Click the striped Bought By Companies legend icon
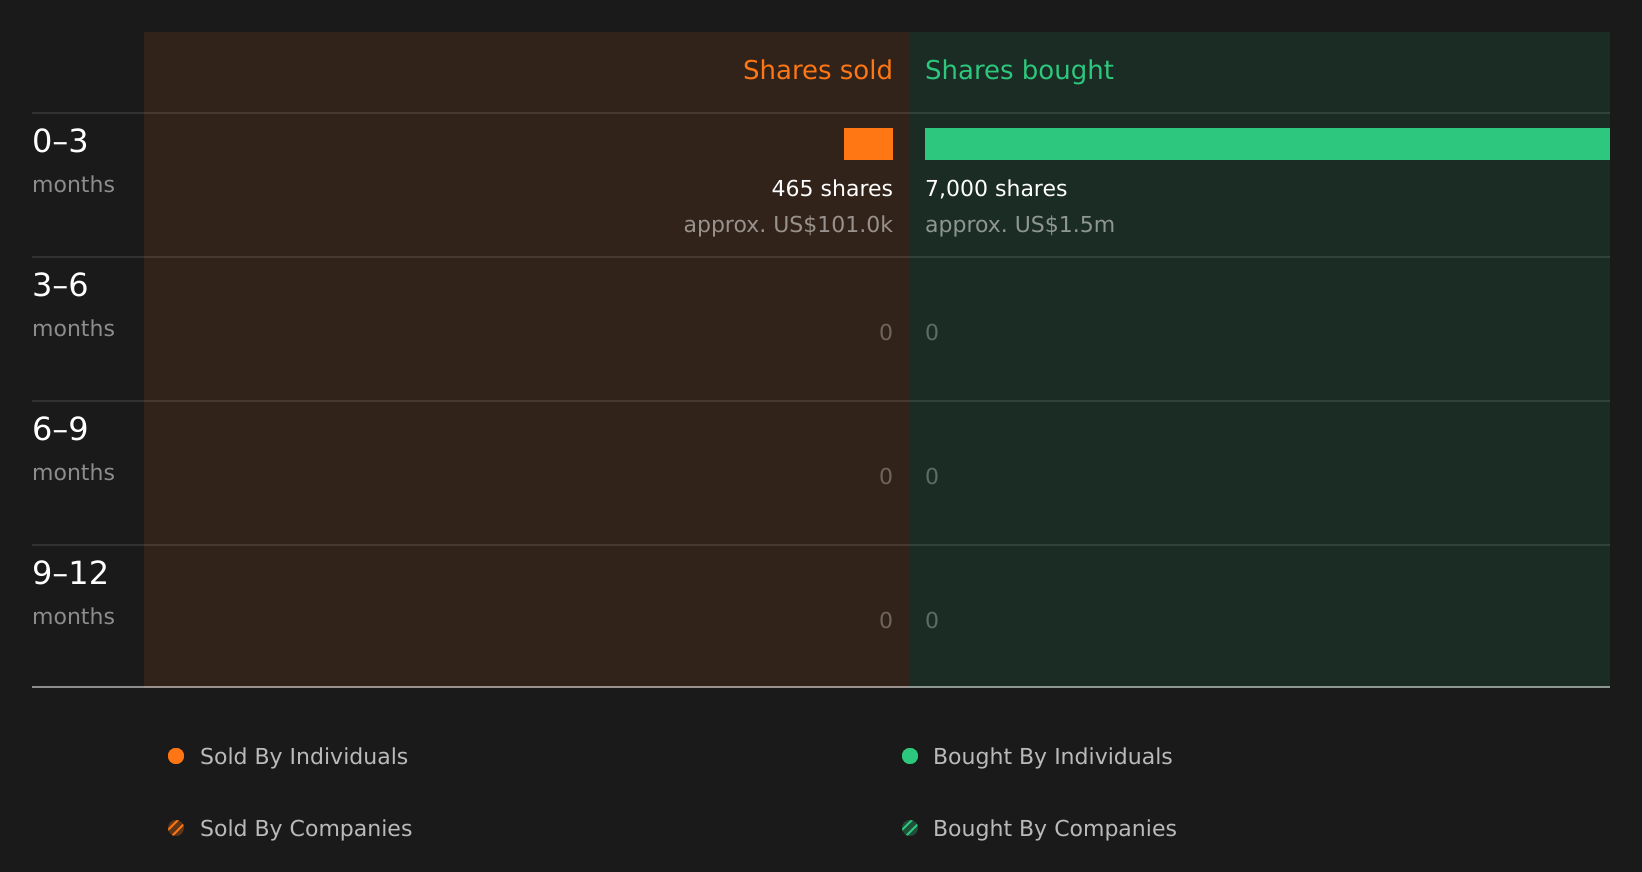The width and height of the screenshot is (1642, 872). coord(910,828)
